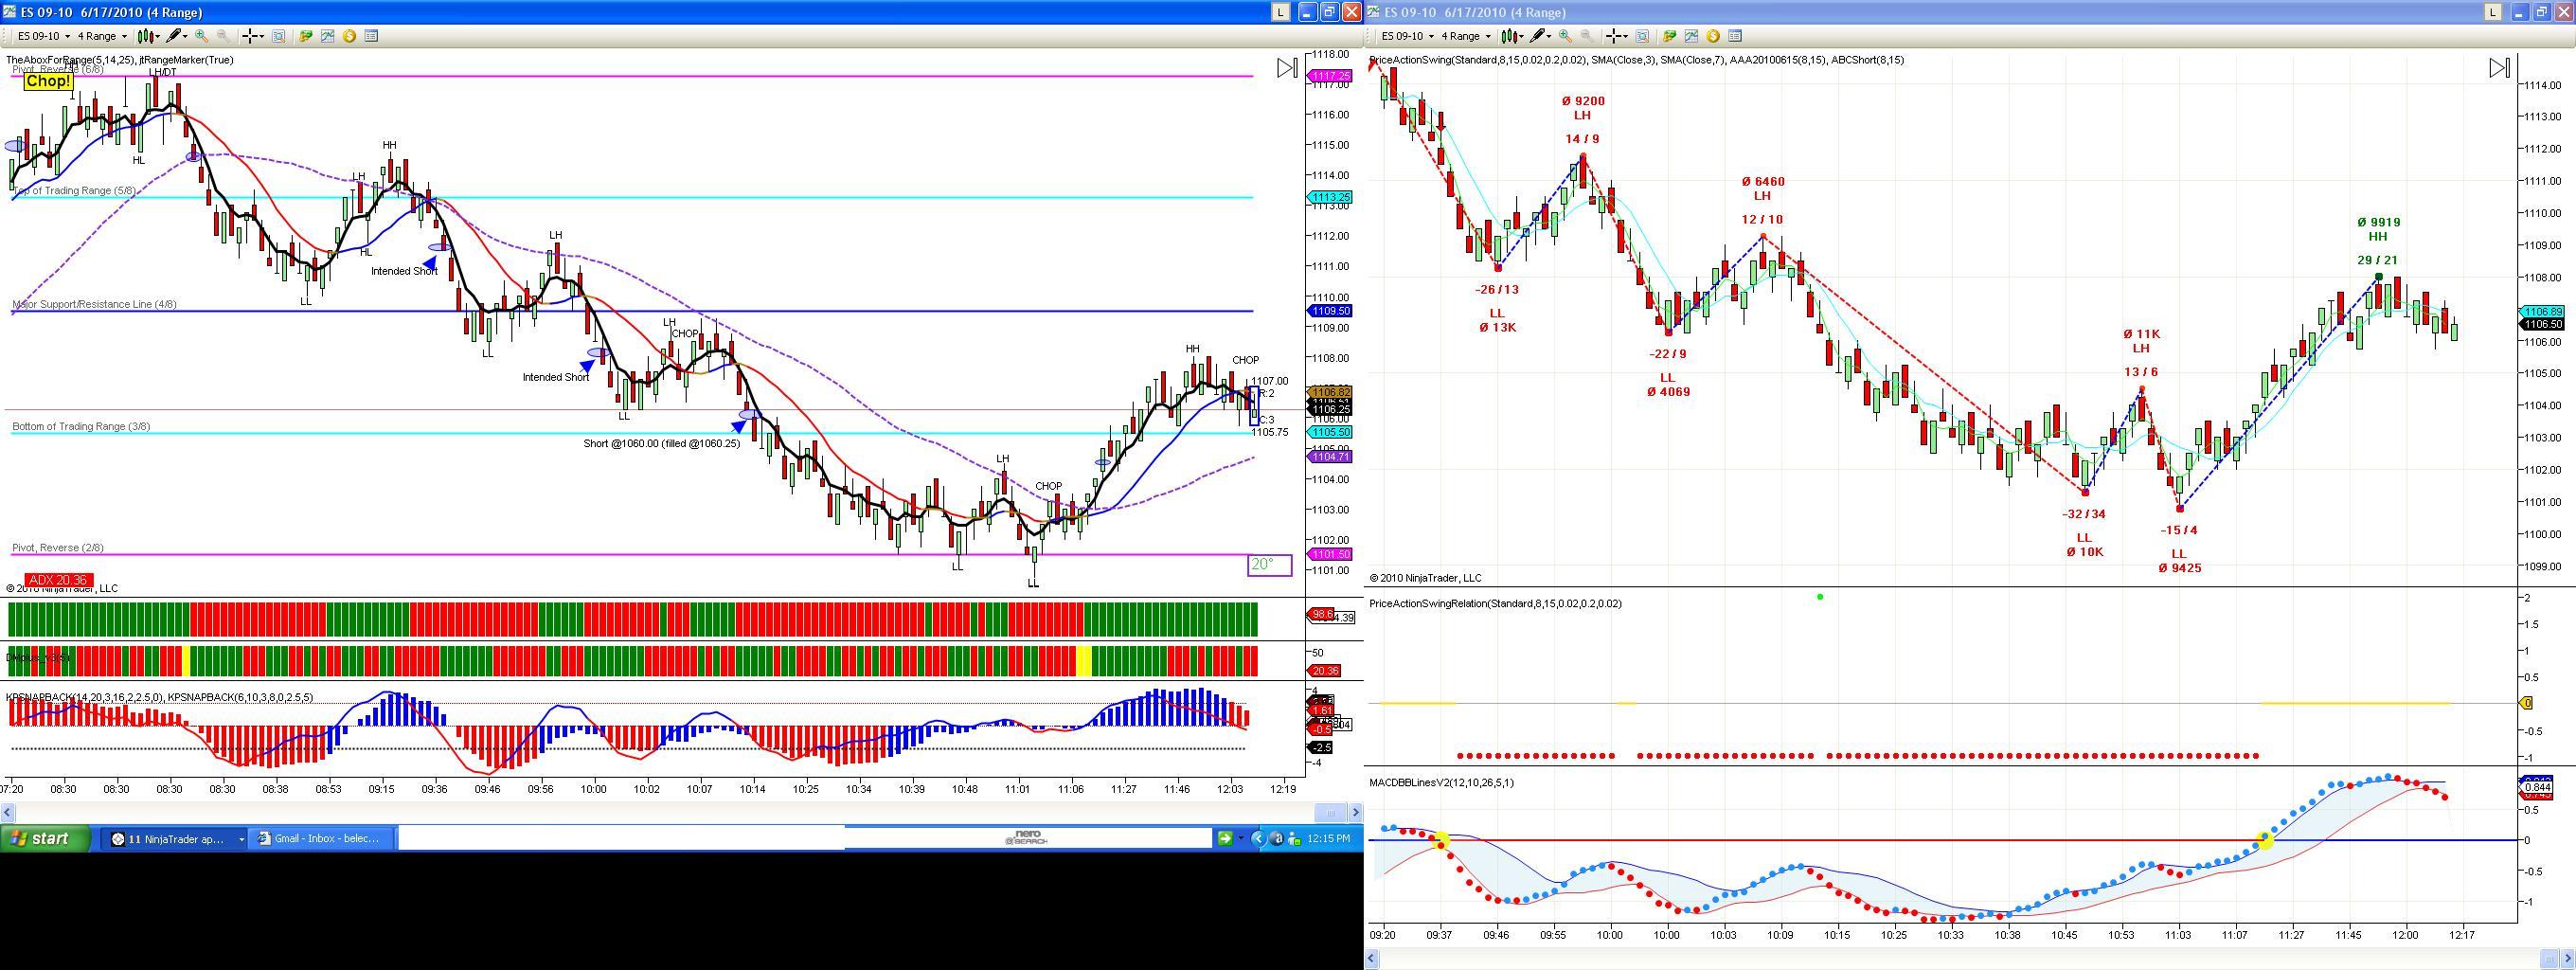Screen dimensions: 2576x970
Task: Open the 4 Range interval dropdown, right chart
Action: [1467, 36]
